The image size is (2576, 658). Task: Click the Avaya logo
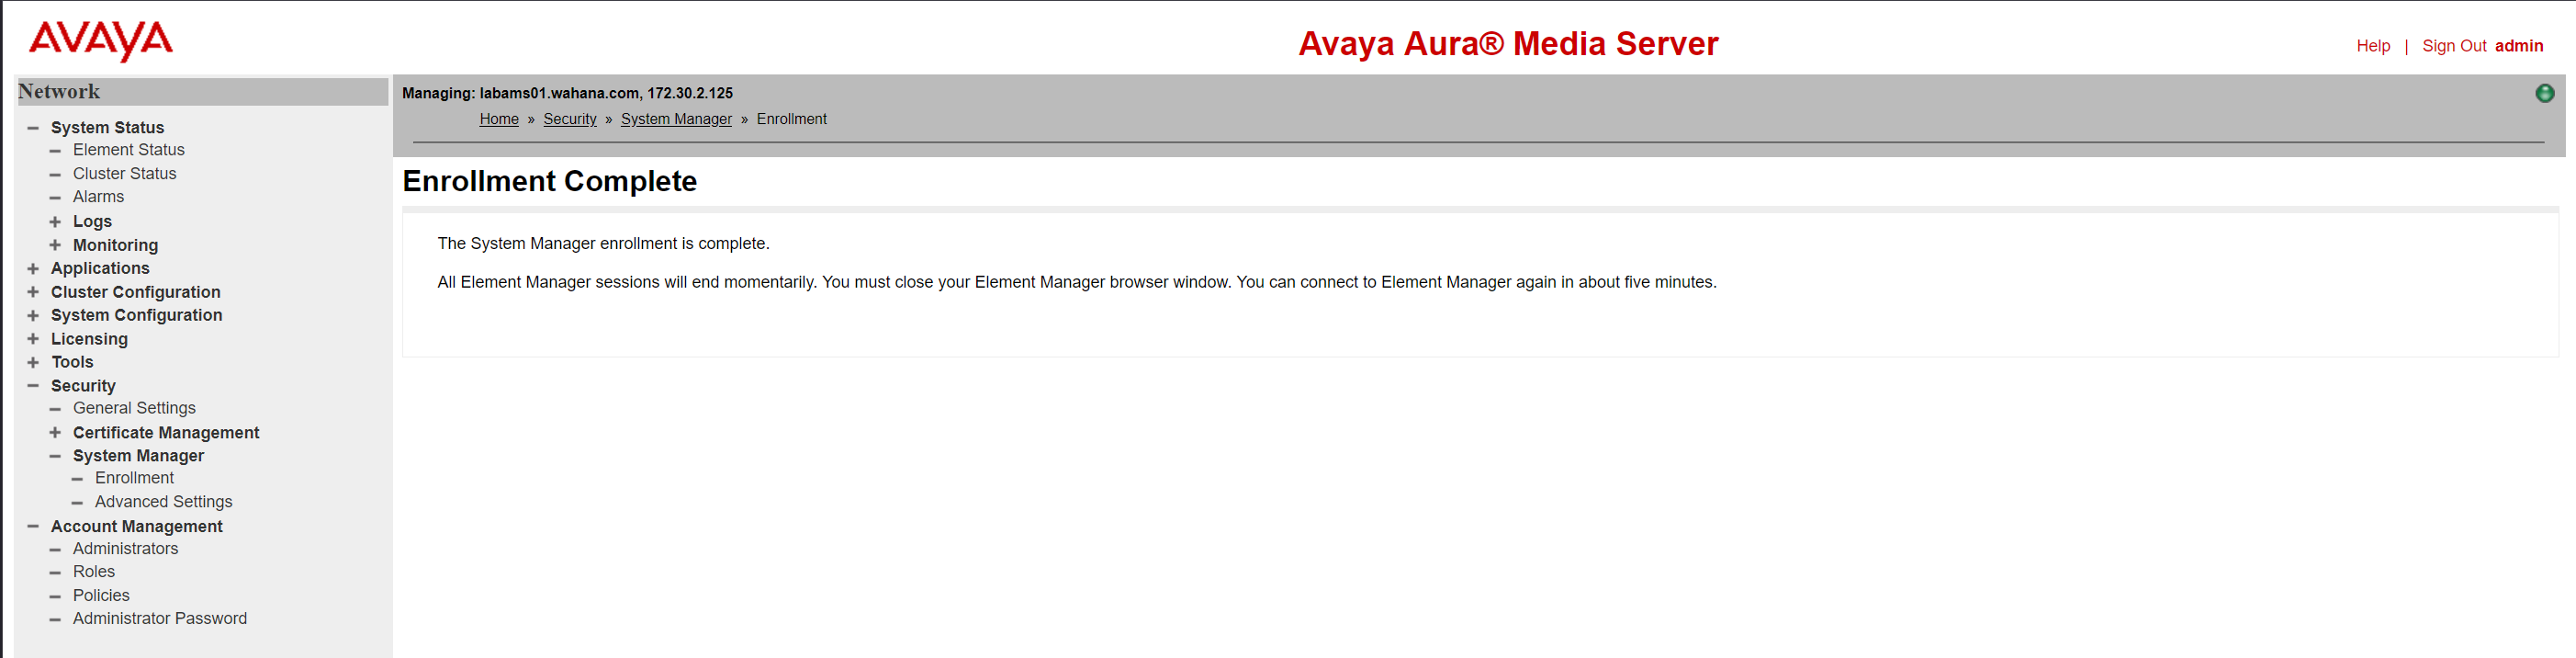click(100, 41)
